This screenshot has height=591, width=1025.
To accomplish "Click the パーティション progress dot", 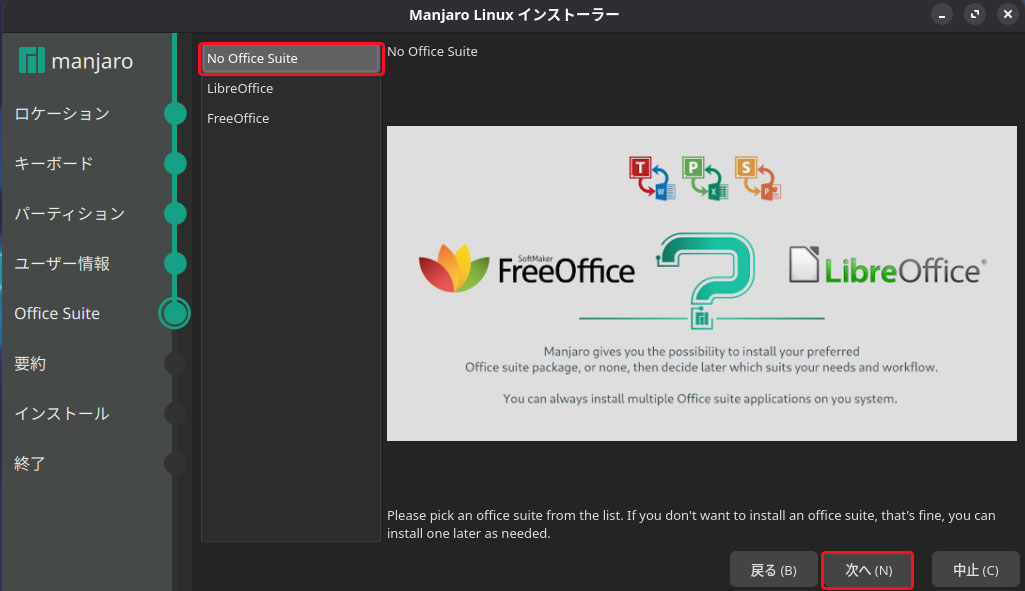I will coord(175,214).
